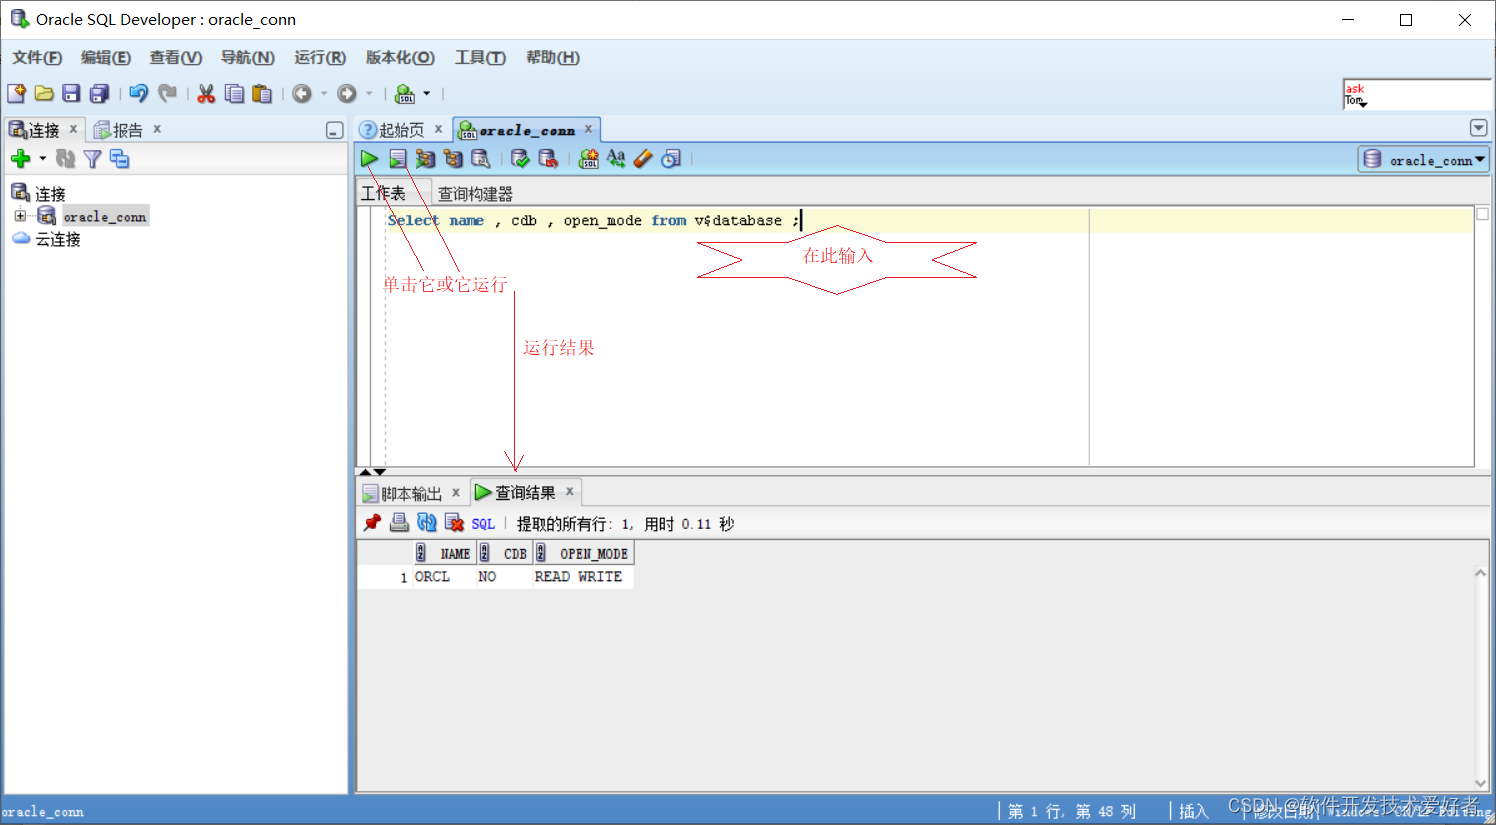Viewport: 1496px width, 825px height.
Task: Open the 导航(N) menu
Action: [x=247, y=58]
